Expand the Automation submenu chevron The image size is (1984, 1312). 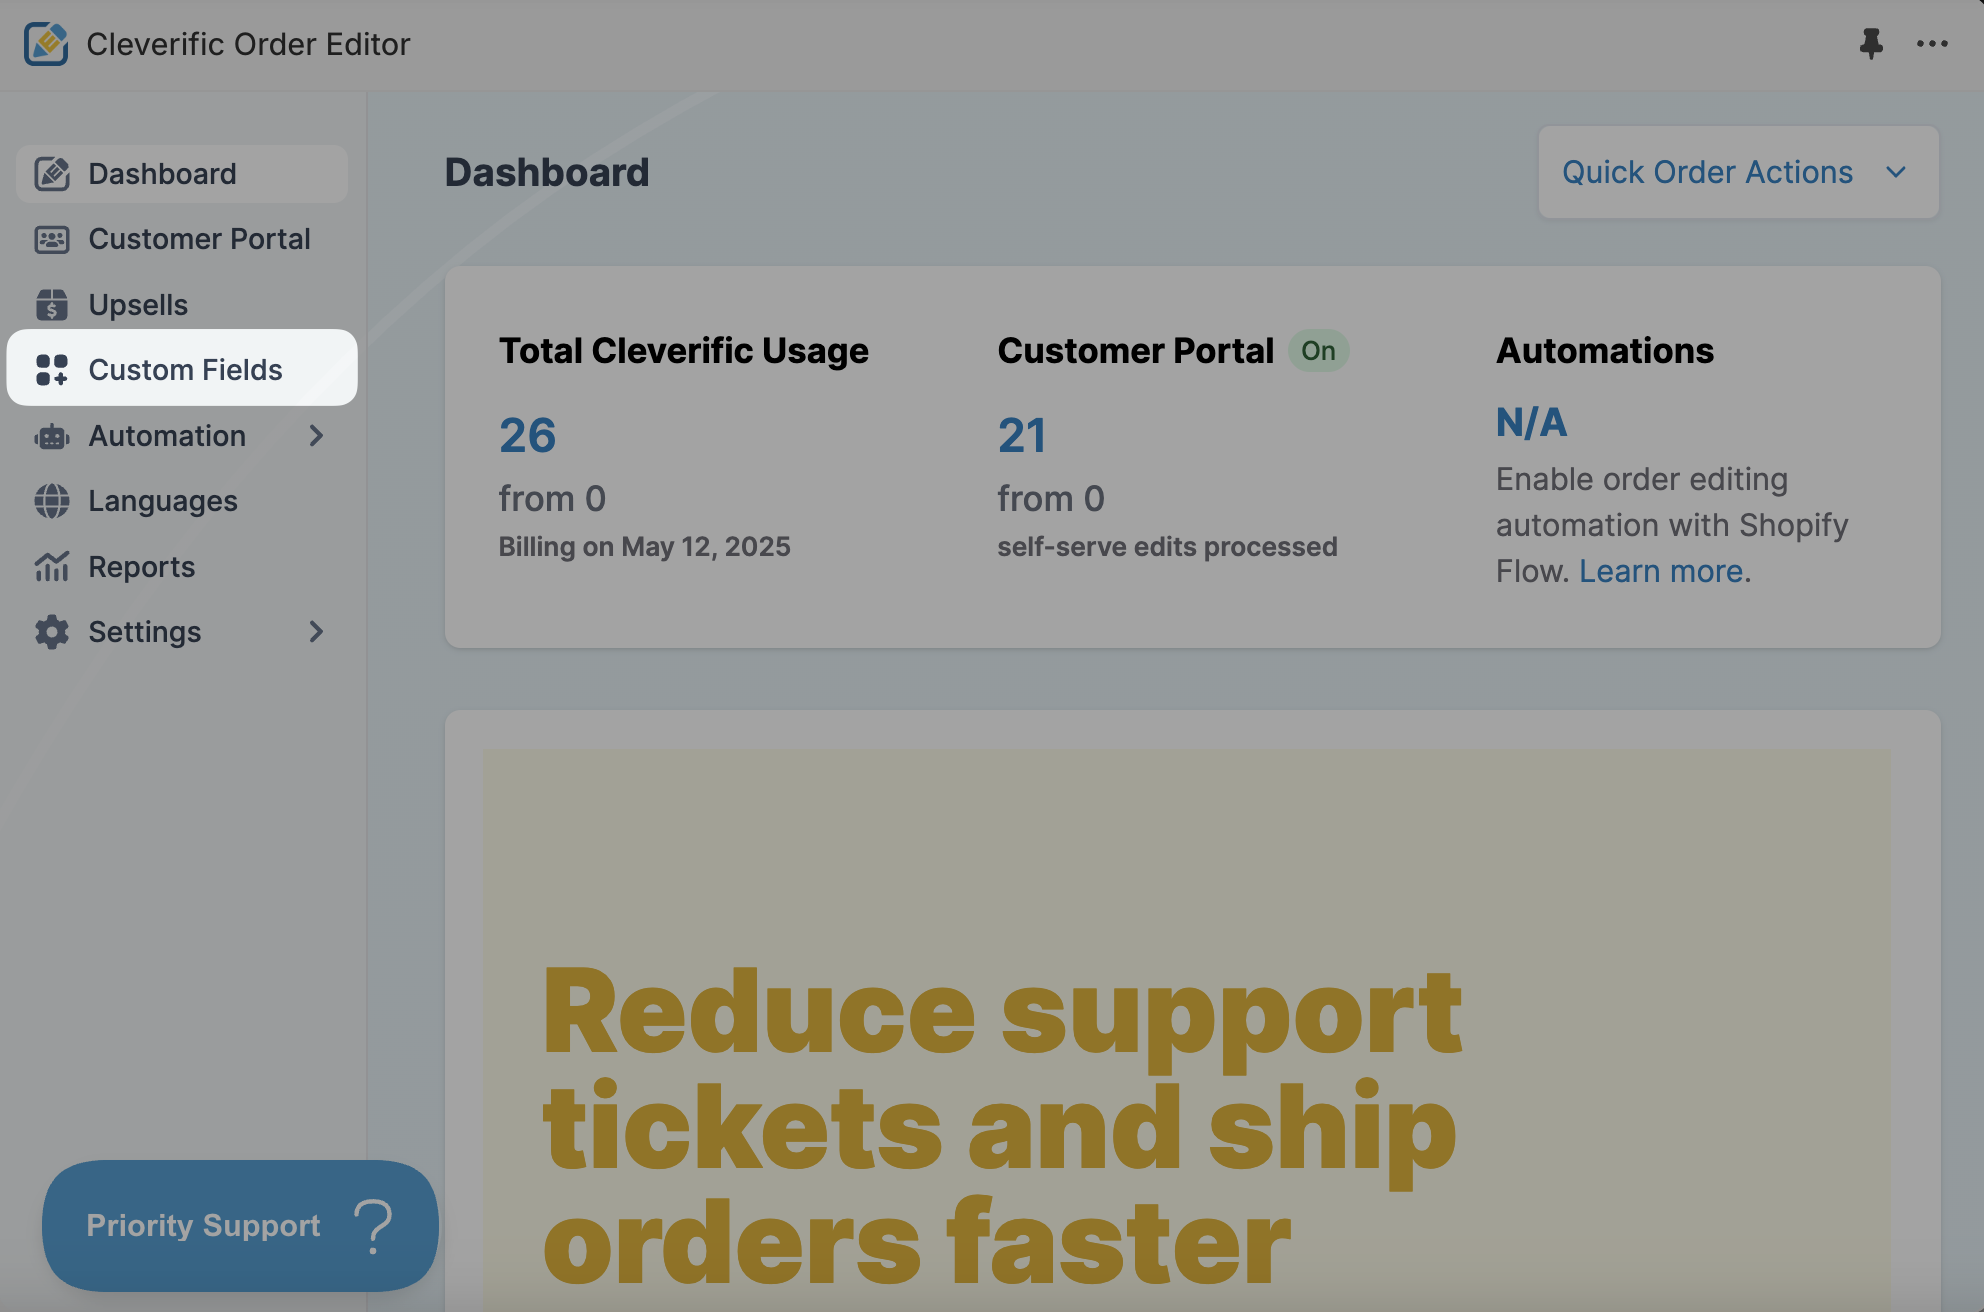click(x=316, y=436)
